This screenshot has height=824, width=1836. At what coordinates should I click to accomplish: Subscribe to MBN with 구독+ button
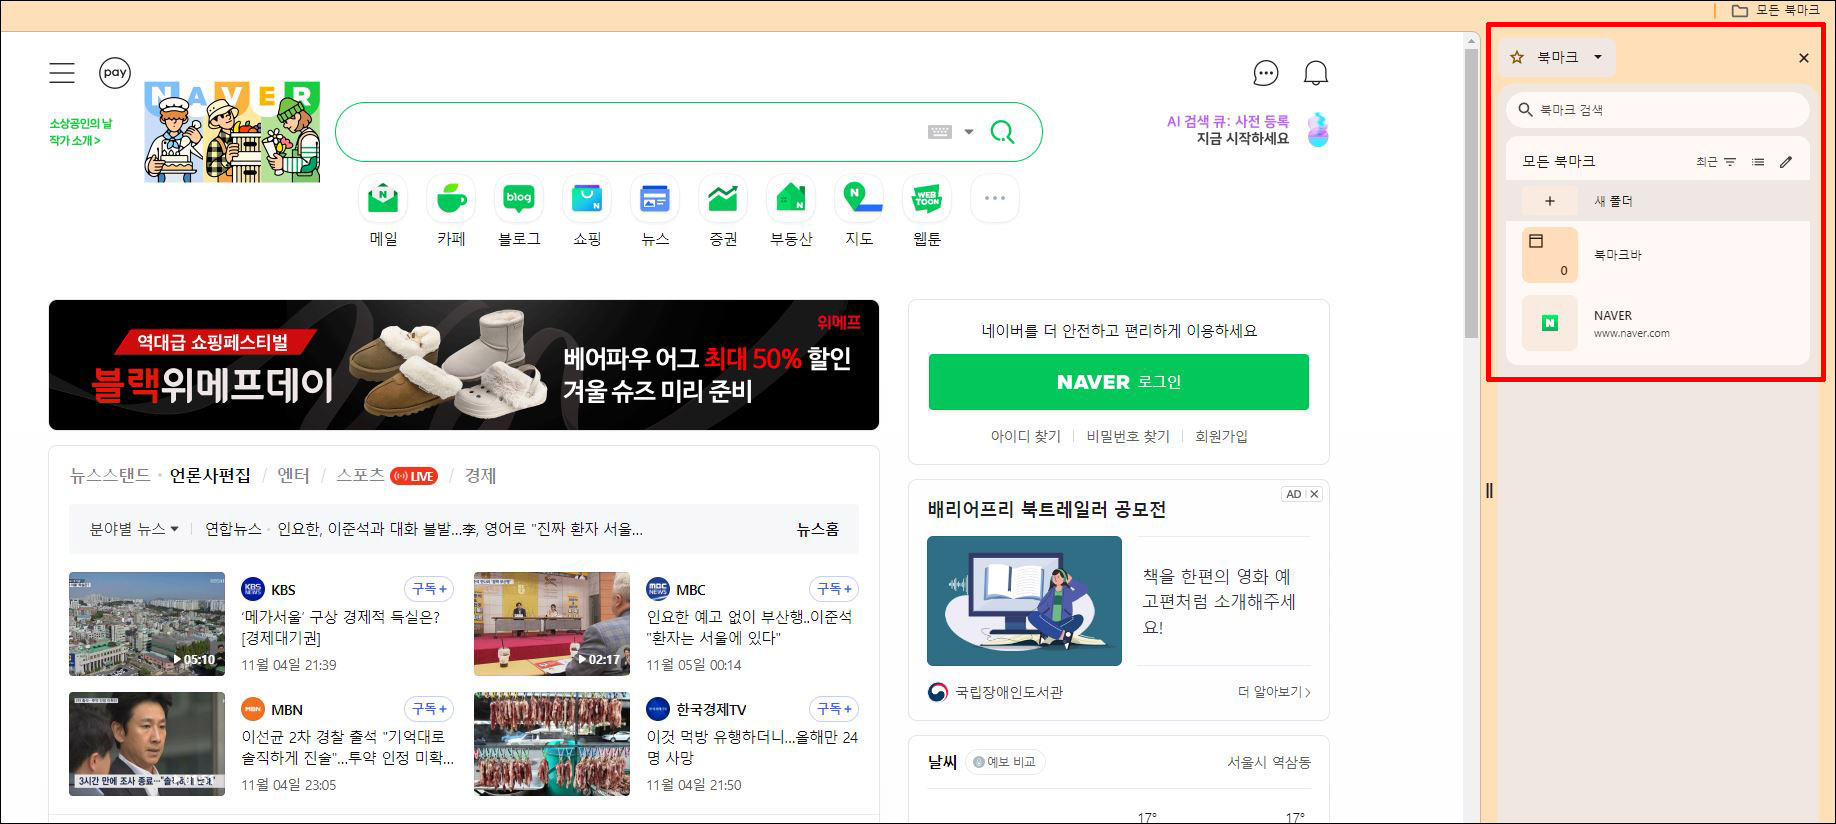[429, 709]
